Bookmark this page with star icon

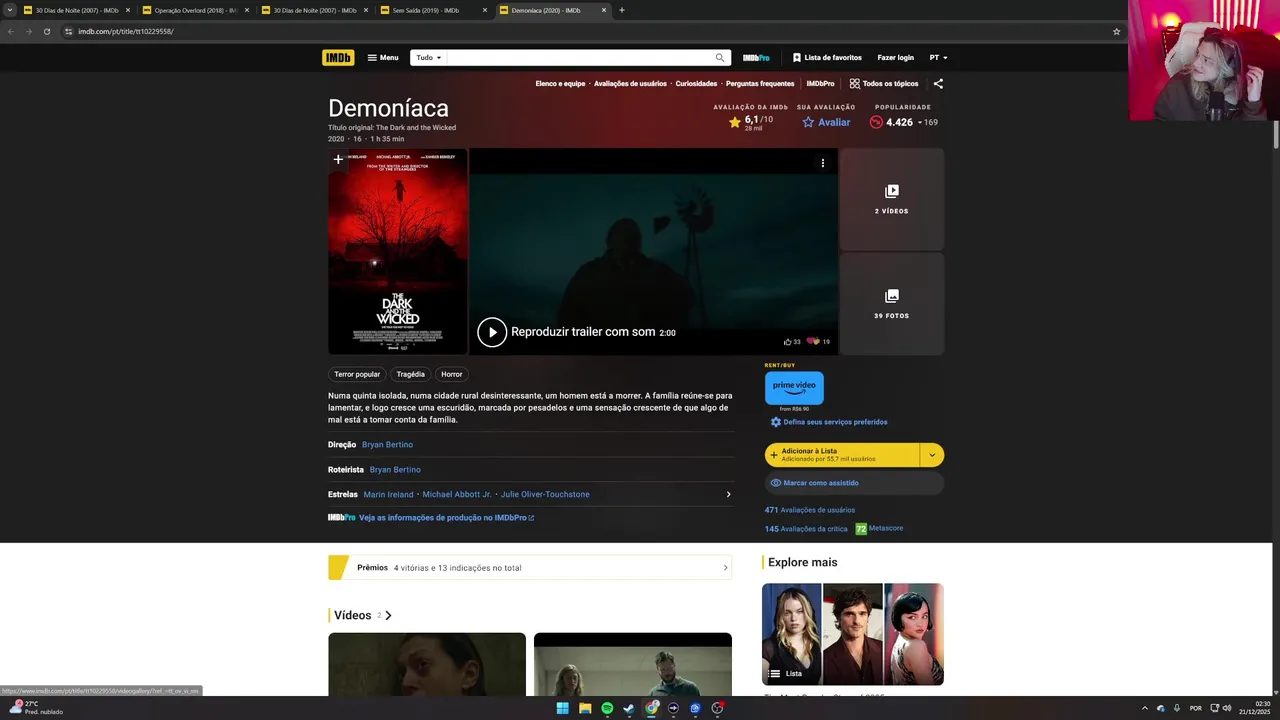(x=1116, y=31)
